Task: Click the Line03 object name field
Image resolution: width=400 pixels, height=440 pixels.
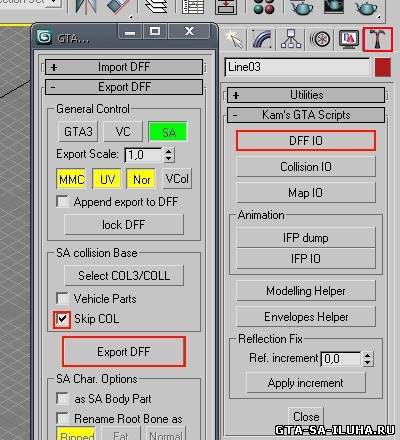Action: click(297, 67)
